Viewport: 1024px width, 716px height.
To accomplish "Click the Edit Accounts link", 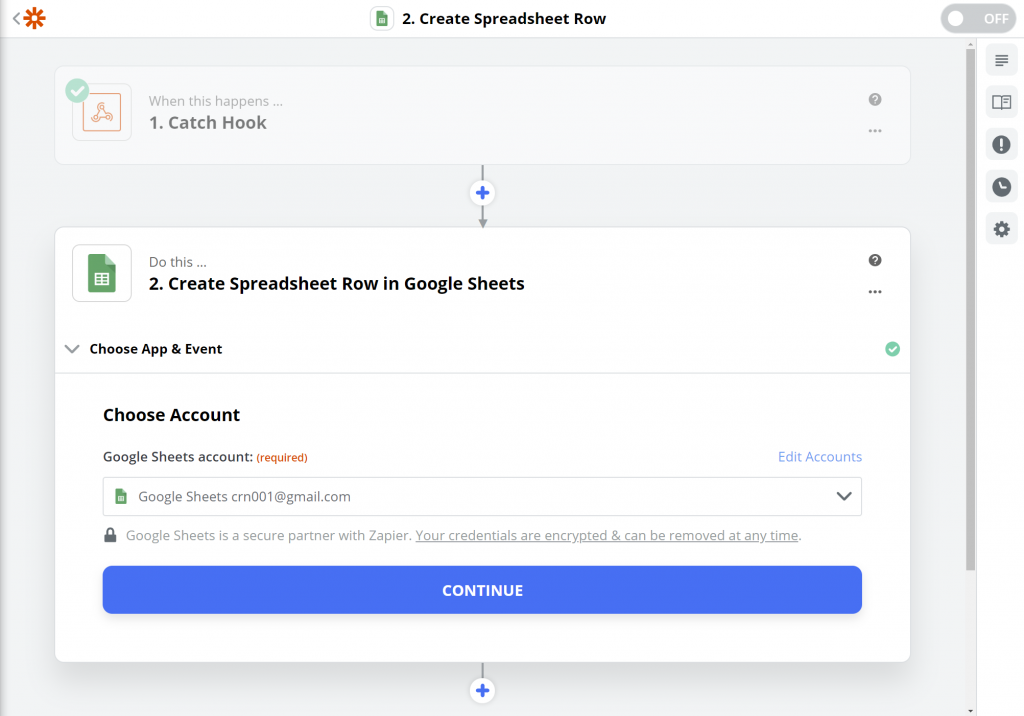I will coord(820,457).
